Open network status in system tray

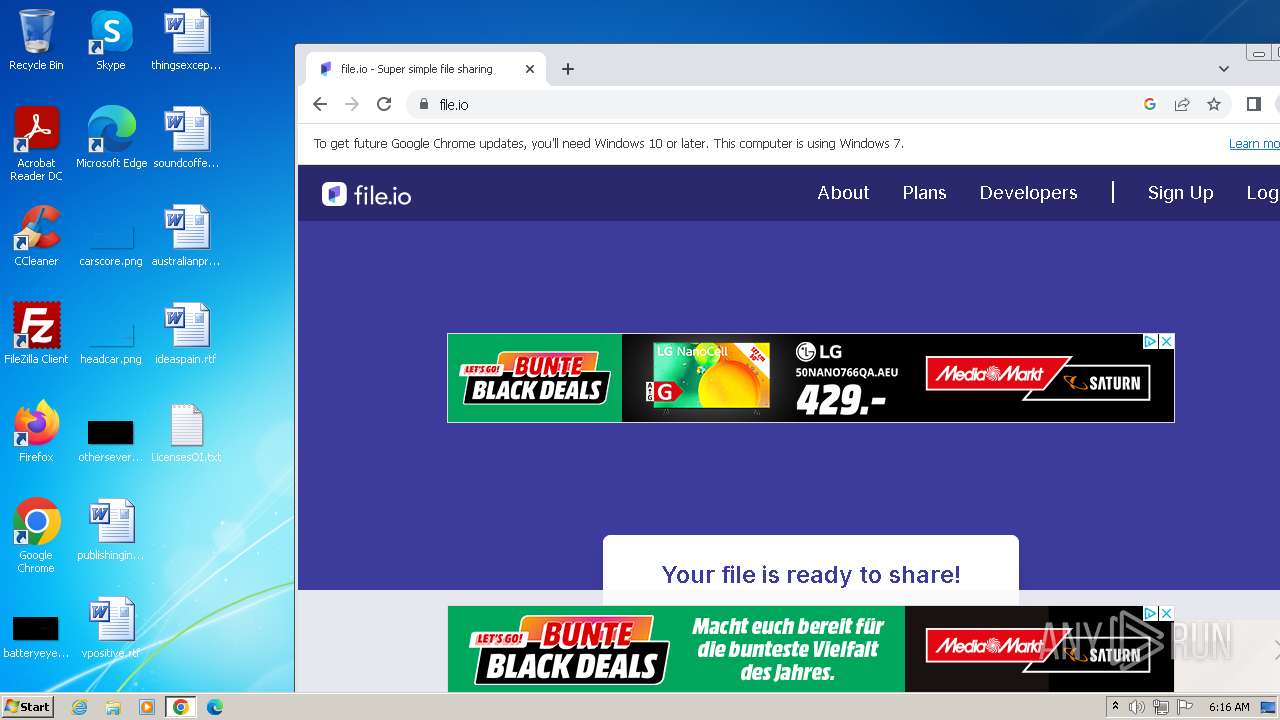coord(1161,707)
